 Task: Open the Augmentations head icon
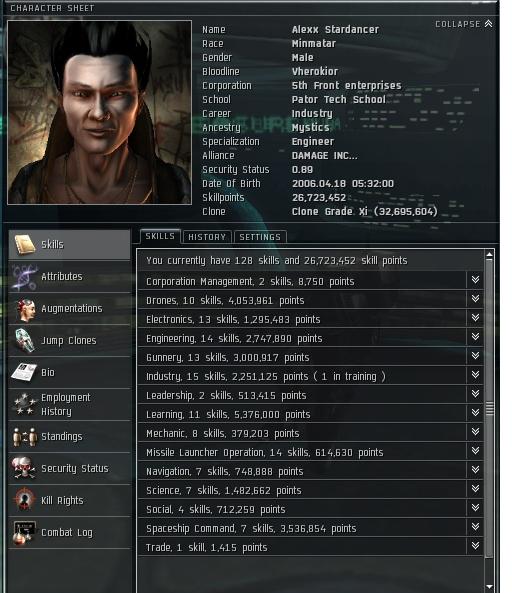point(25,309)
